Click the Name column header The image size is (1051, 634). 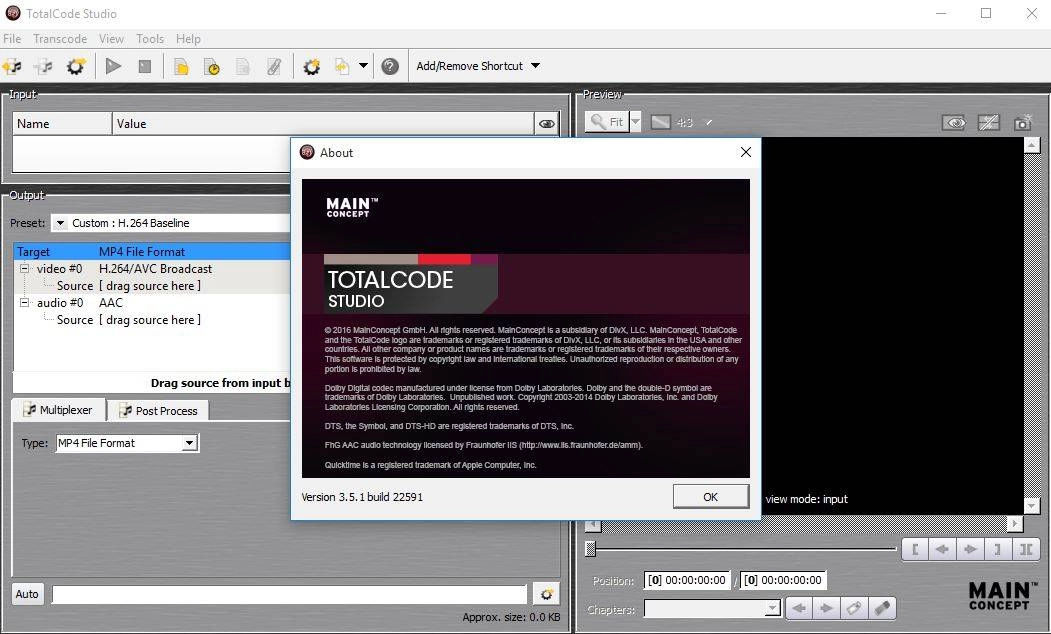coord(62,123)
